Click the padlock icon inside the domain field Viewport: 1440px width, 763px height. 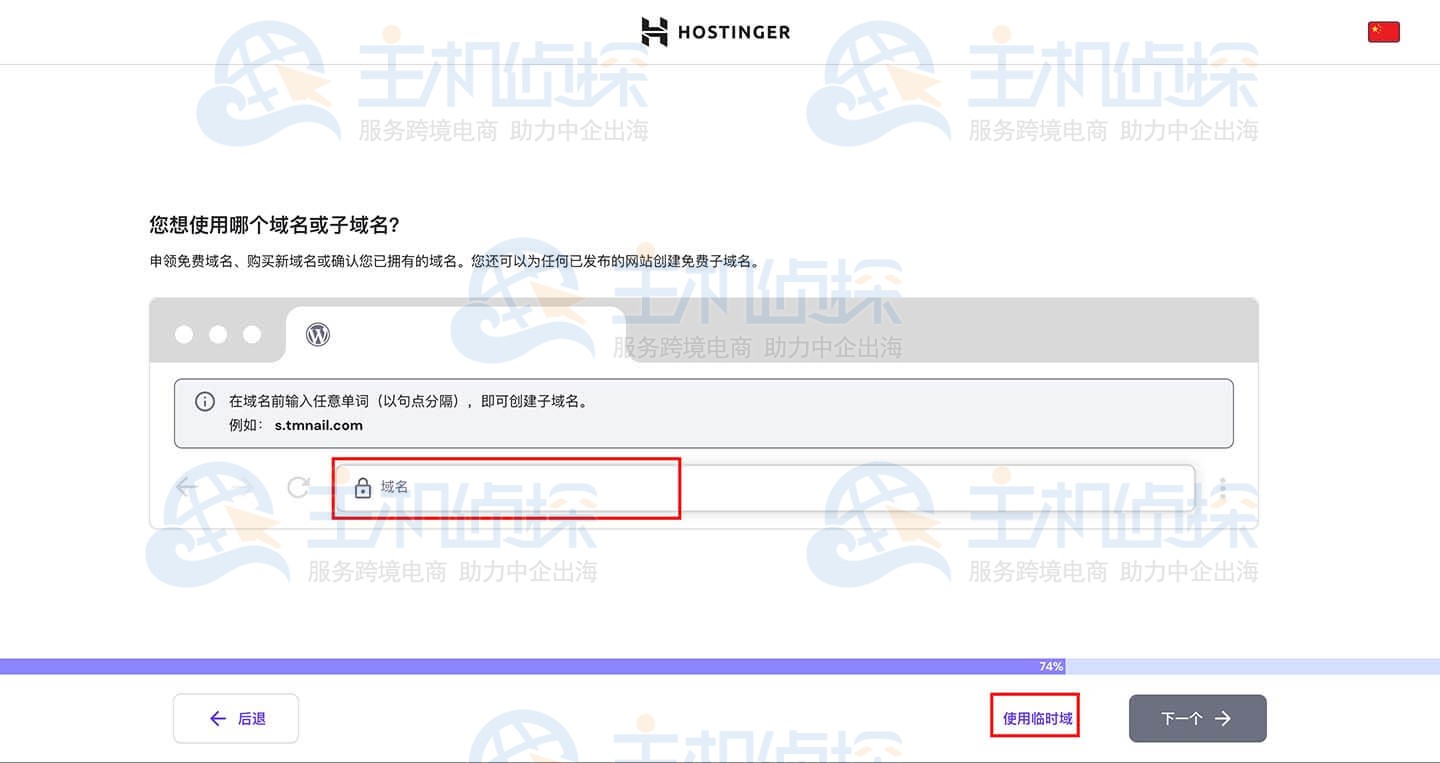[x=361, y=489]
